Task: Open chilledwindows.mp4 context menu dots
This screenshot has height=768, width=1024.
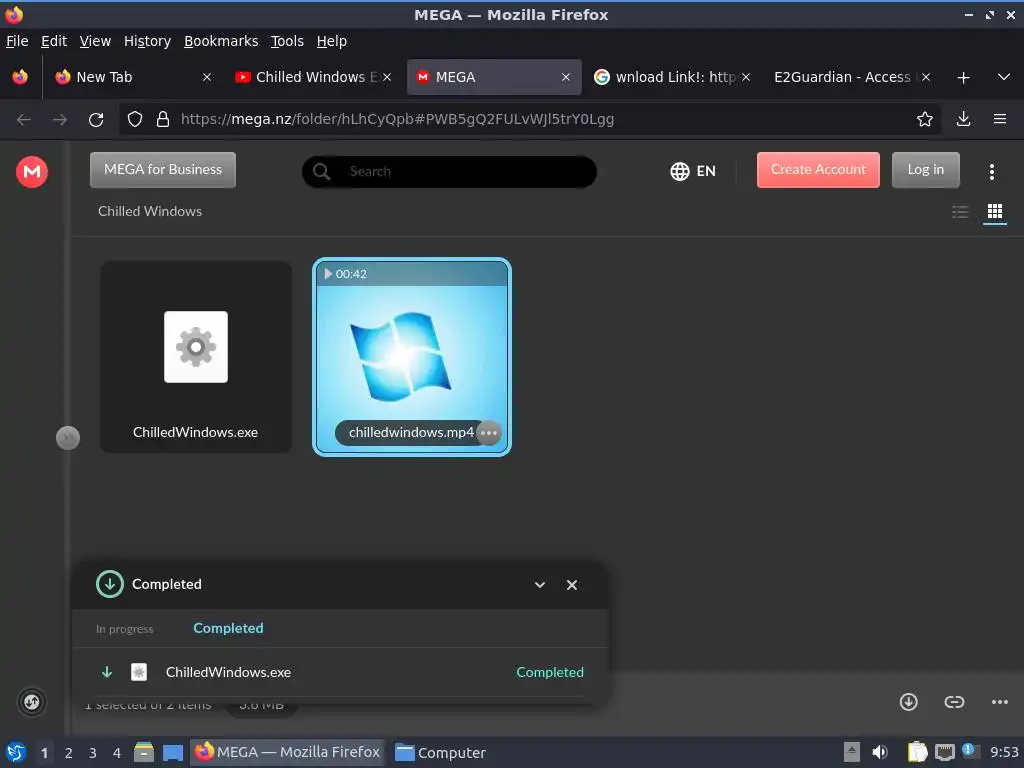Action: 488,432
